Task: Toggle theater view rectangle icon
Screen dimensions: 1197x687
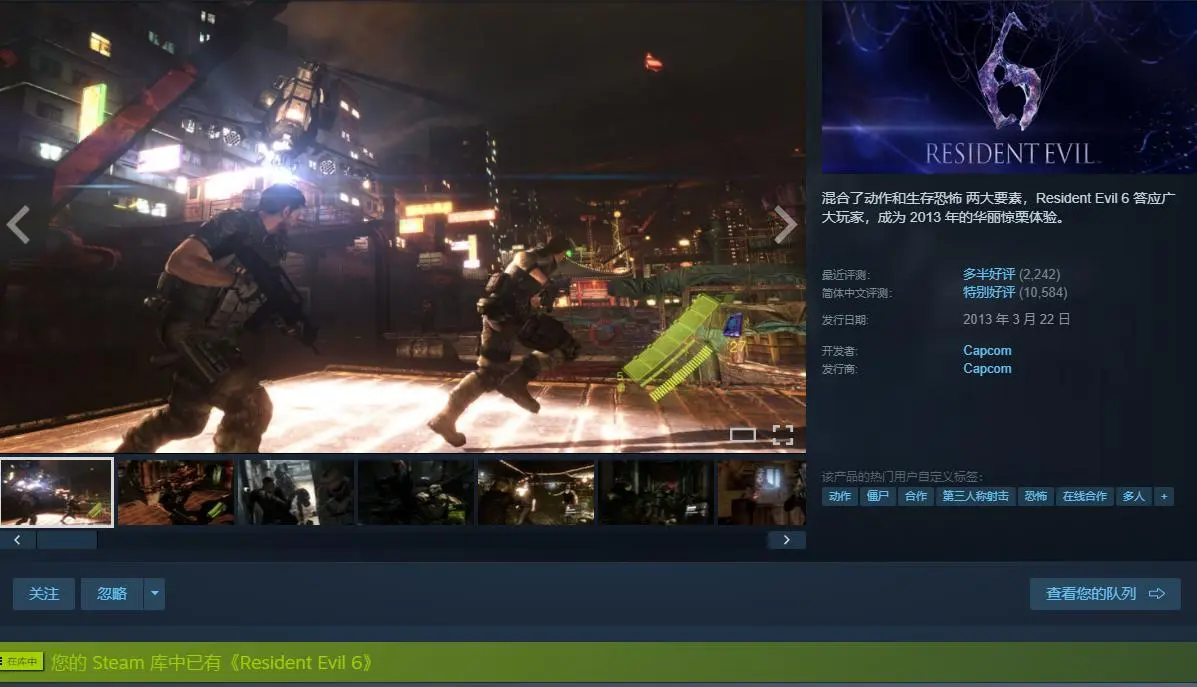Action: (742, 434)
